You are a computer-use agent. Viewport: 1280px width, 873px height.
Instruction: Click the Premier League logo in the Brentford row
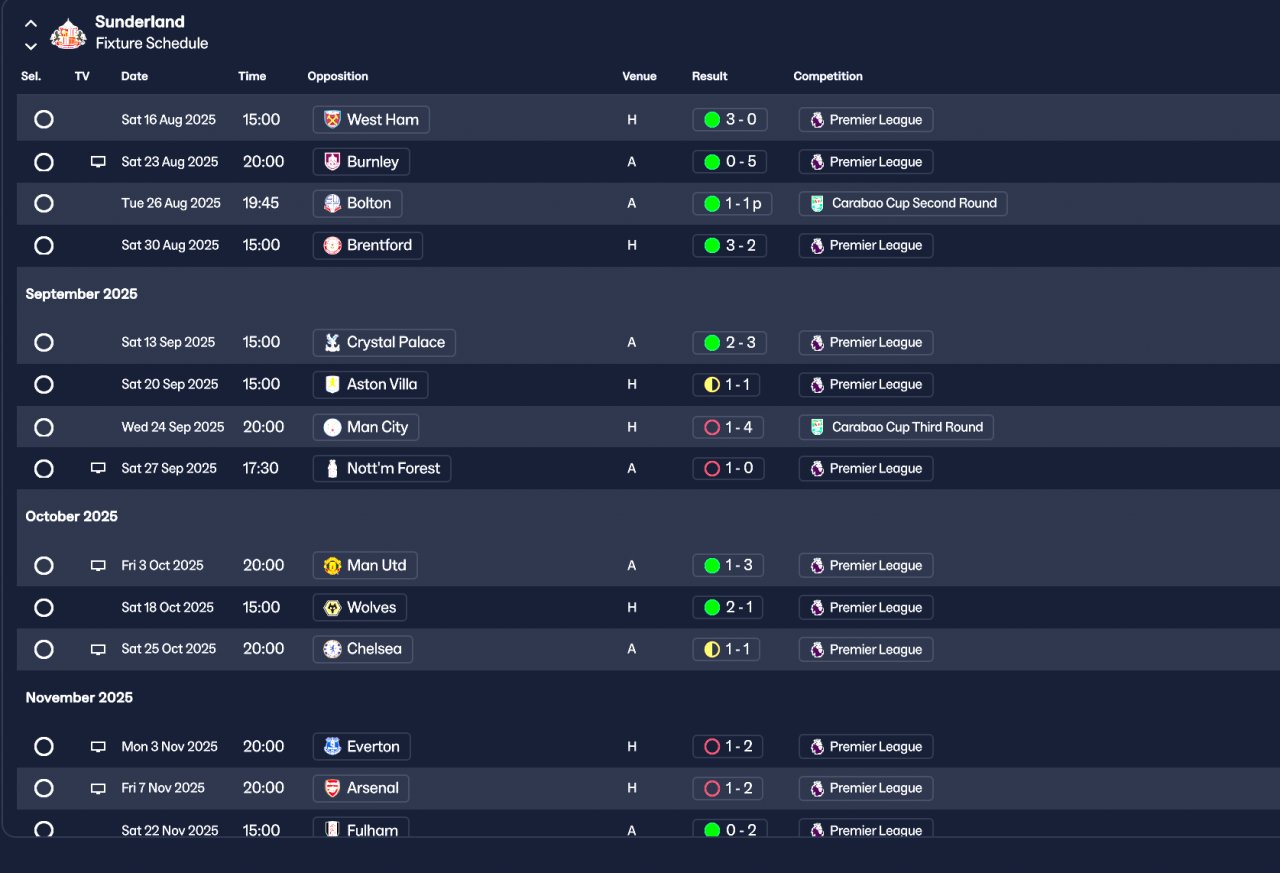pos(817,245)
